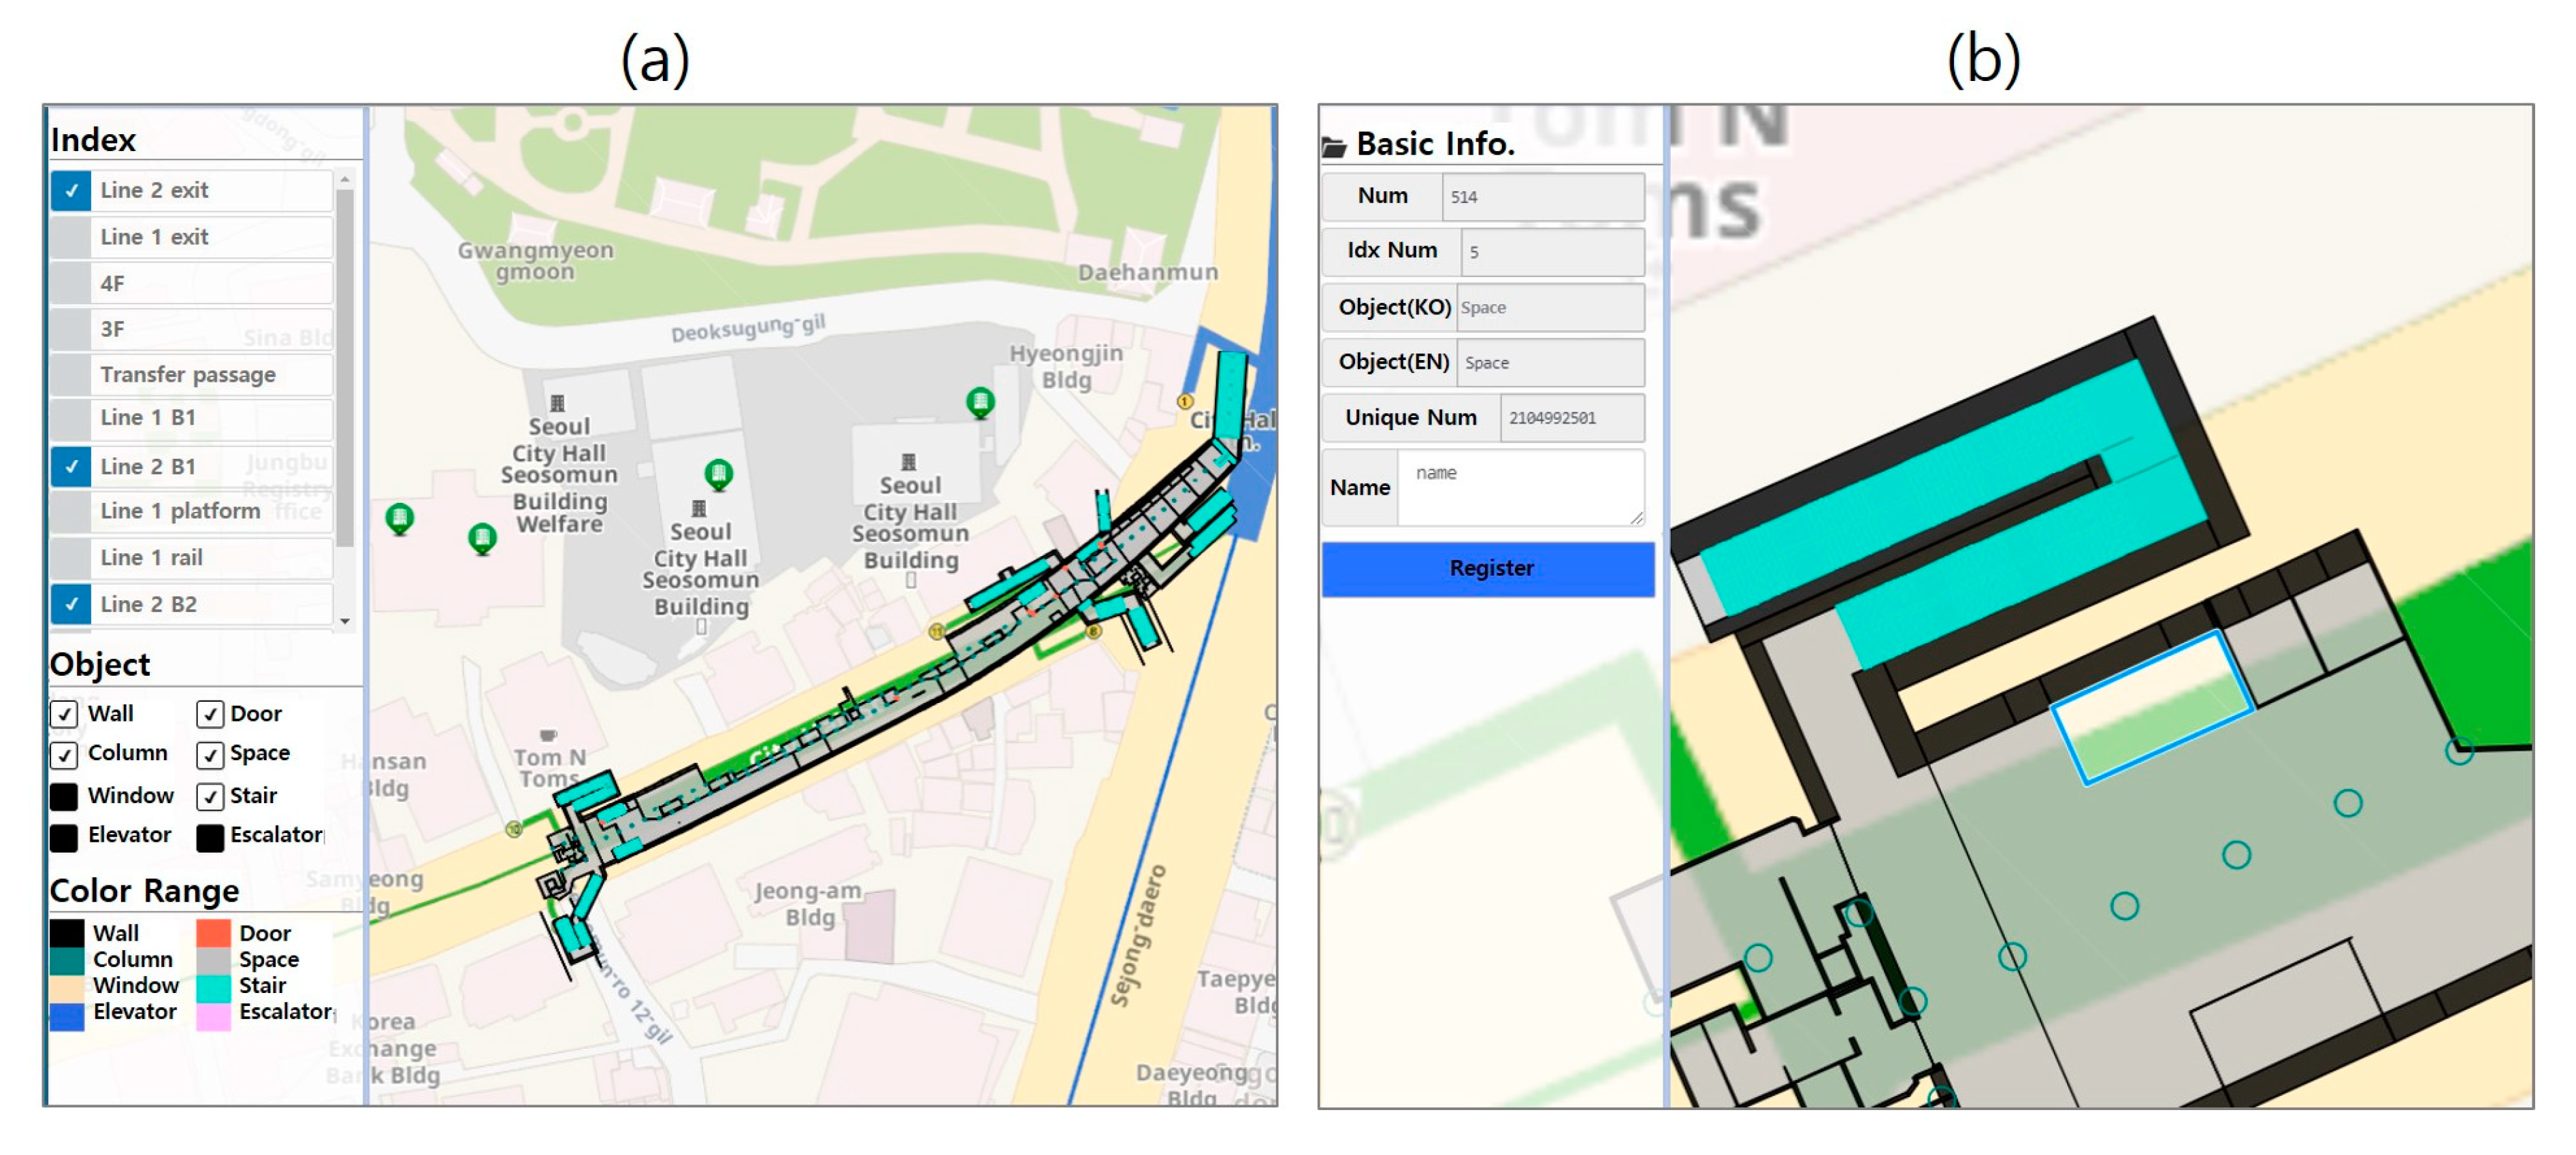Screen dimensions: 2576x1155
Task: Enable the Line 1 platform layer
Action: click(x=71, y=511)
